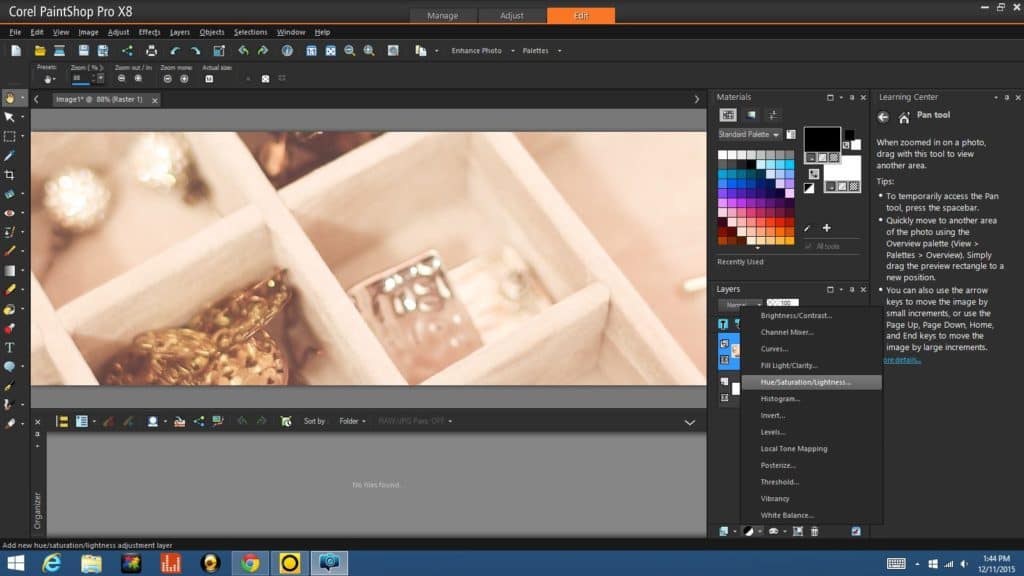Open the Palettes dropdown in the toolbar
This screenshot has height=576, width=1024.
[541, 50]
